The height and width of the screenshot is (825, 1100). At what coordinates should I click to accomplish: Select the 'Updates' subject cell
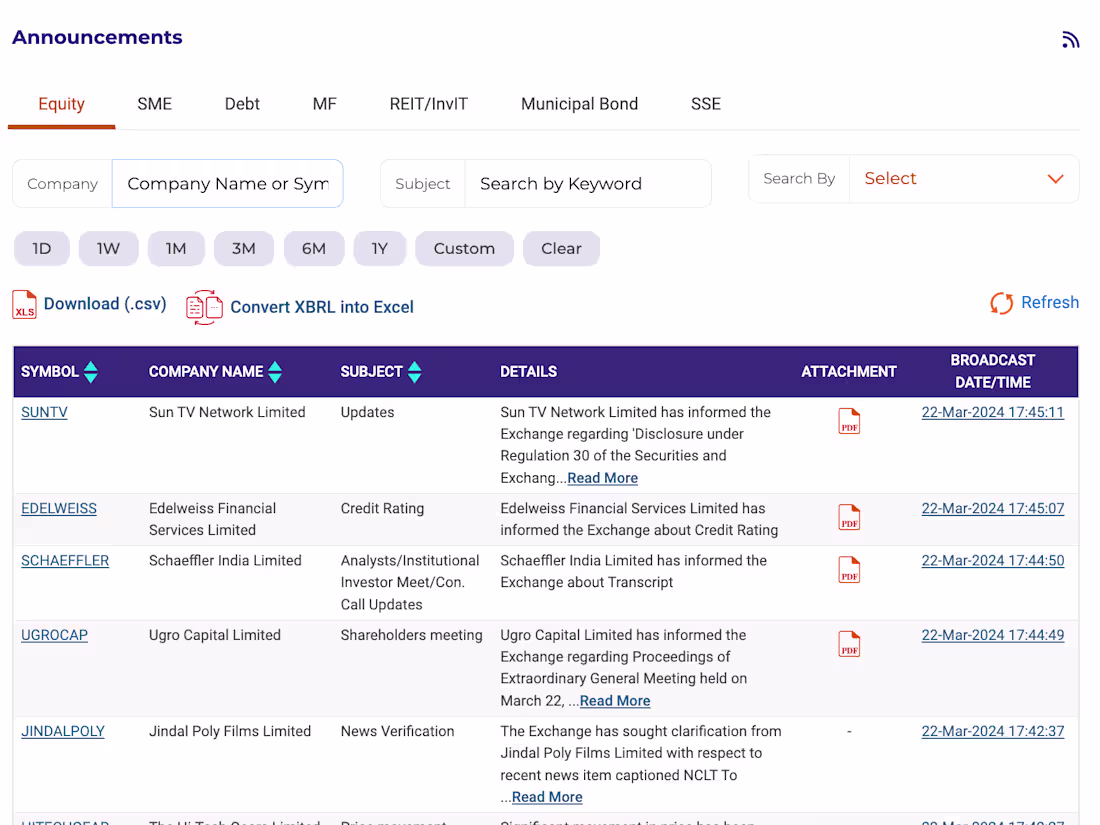point(368,412)
